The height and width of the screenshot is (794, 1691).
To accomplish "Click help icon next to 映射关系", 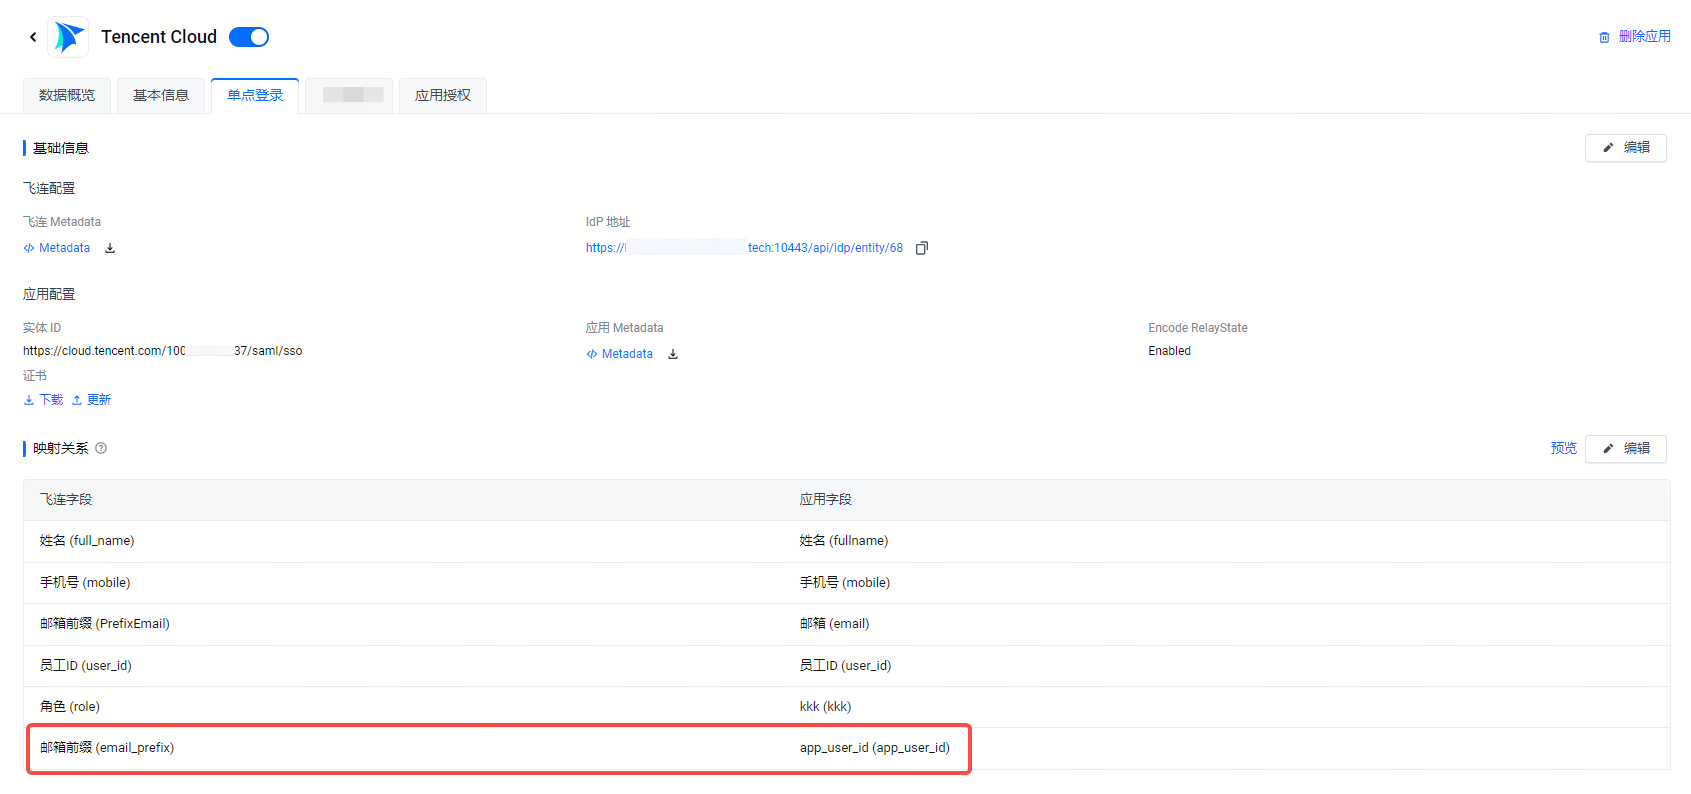I will click(101, 448).
